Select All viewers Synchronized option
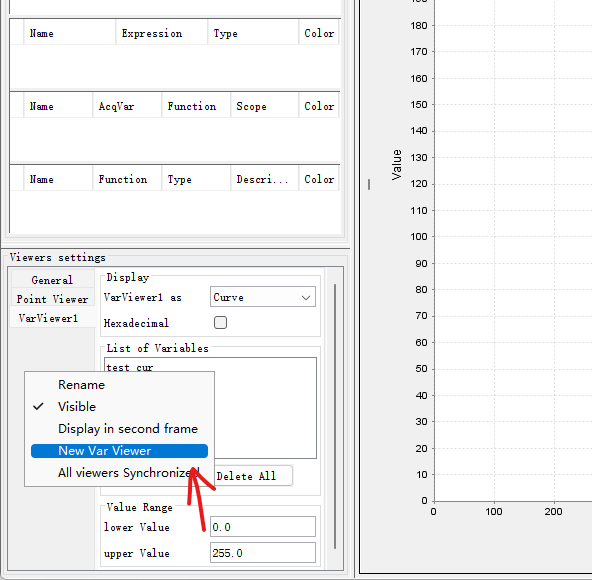Screen dimensions: 592x580 tap(119, 473)
